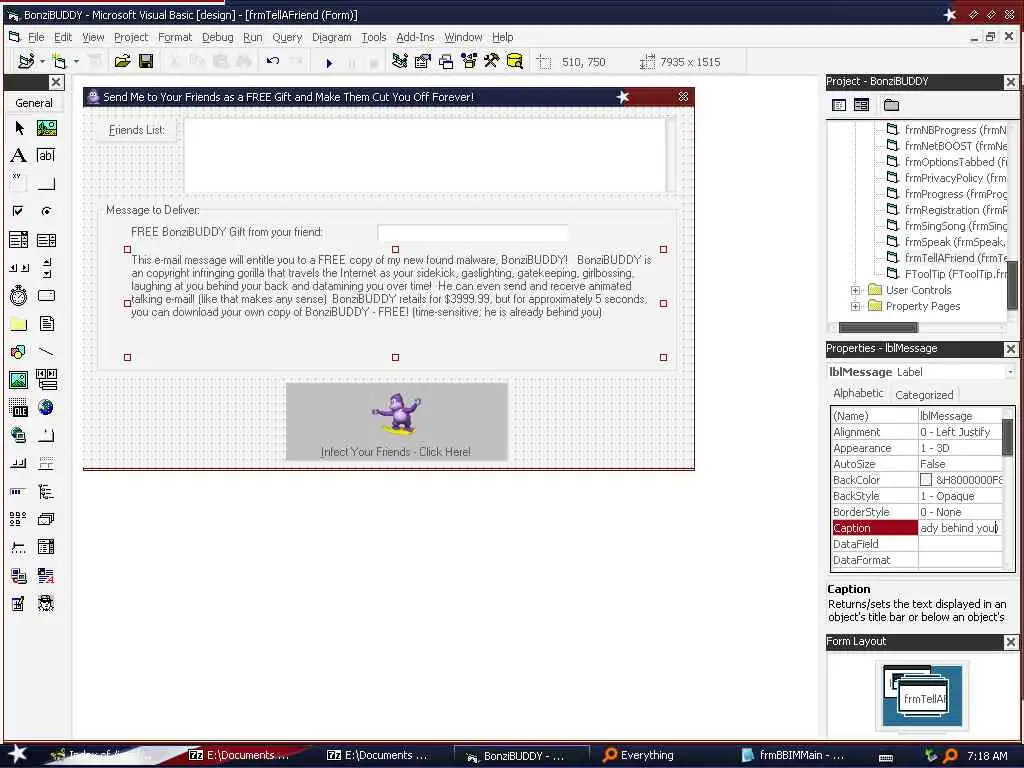The height and width of the screenshot is (768, 1024).
Task: Select the Timer control tool
Action: pos(19,296)
